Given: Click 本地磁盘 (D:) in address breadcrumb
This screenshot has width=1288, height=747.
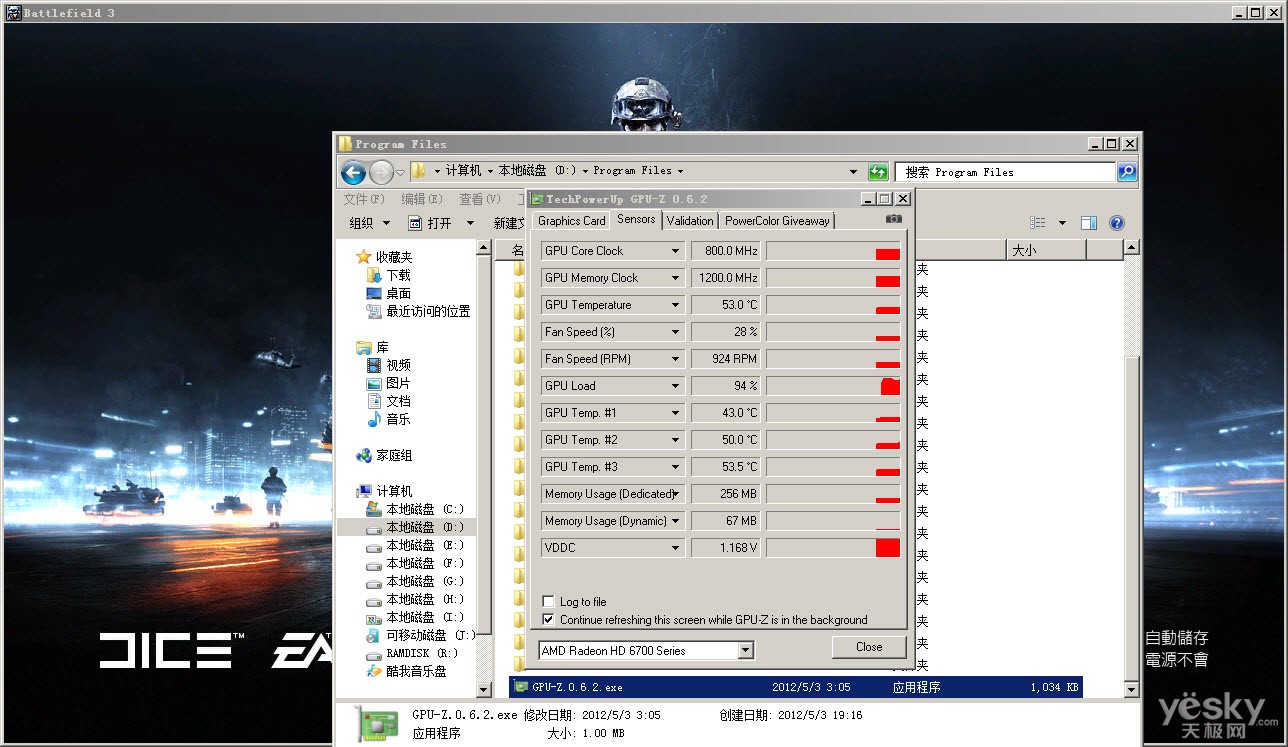Looking at the screenshot, I should coord(537,171).
